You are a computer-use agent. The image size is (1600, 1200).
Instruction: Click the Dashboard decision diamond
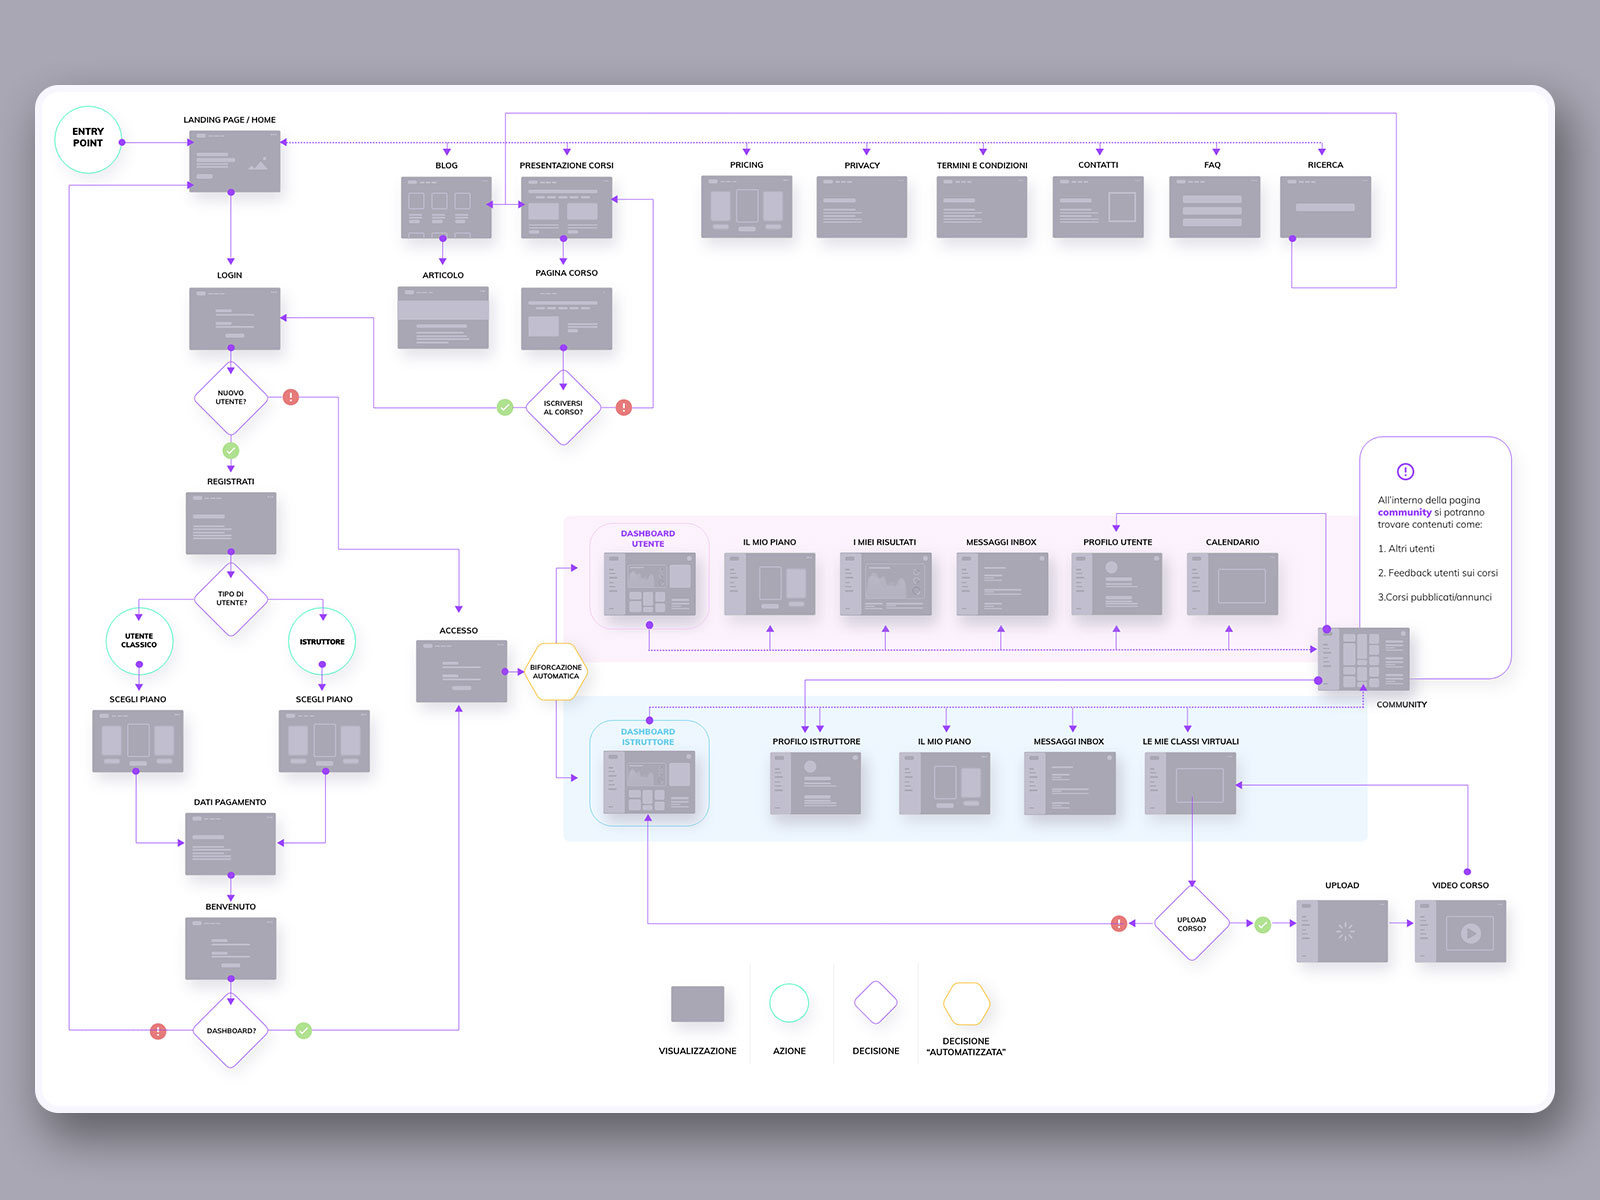tap(231, 1030)
